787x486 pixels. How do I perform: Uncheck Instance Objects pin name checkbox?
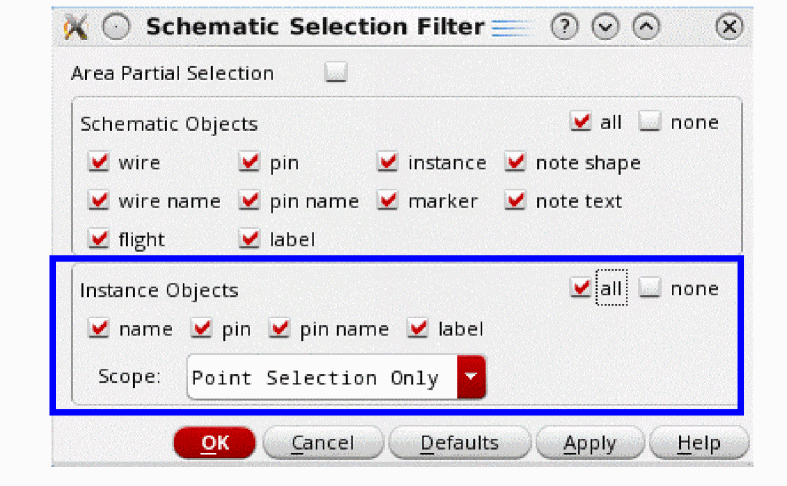pos(280,329)
